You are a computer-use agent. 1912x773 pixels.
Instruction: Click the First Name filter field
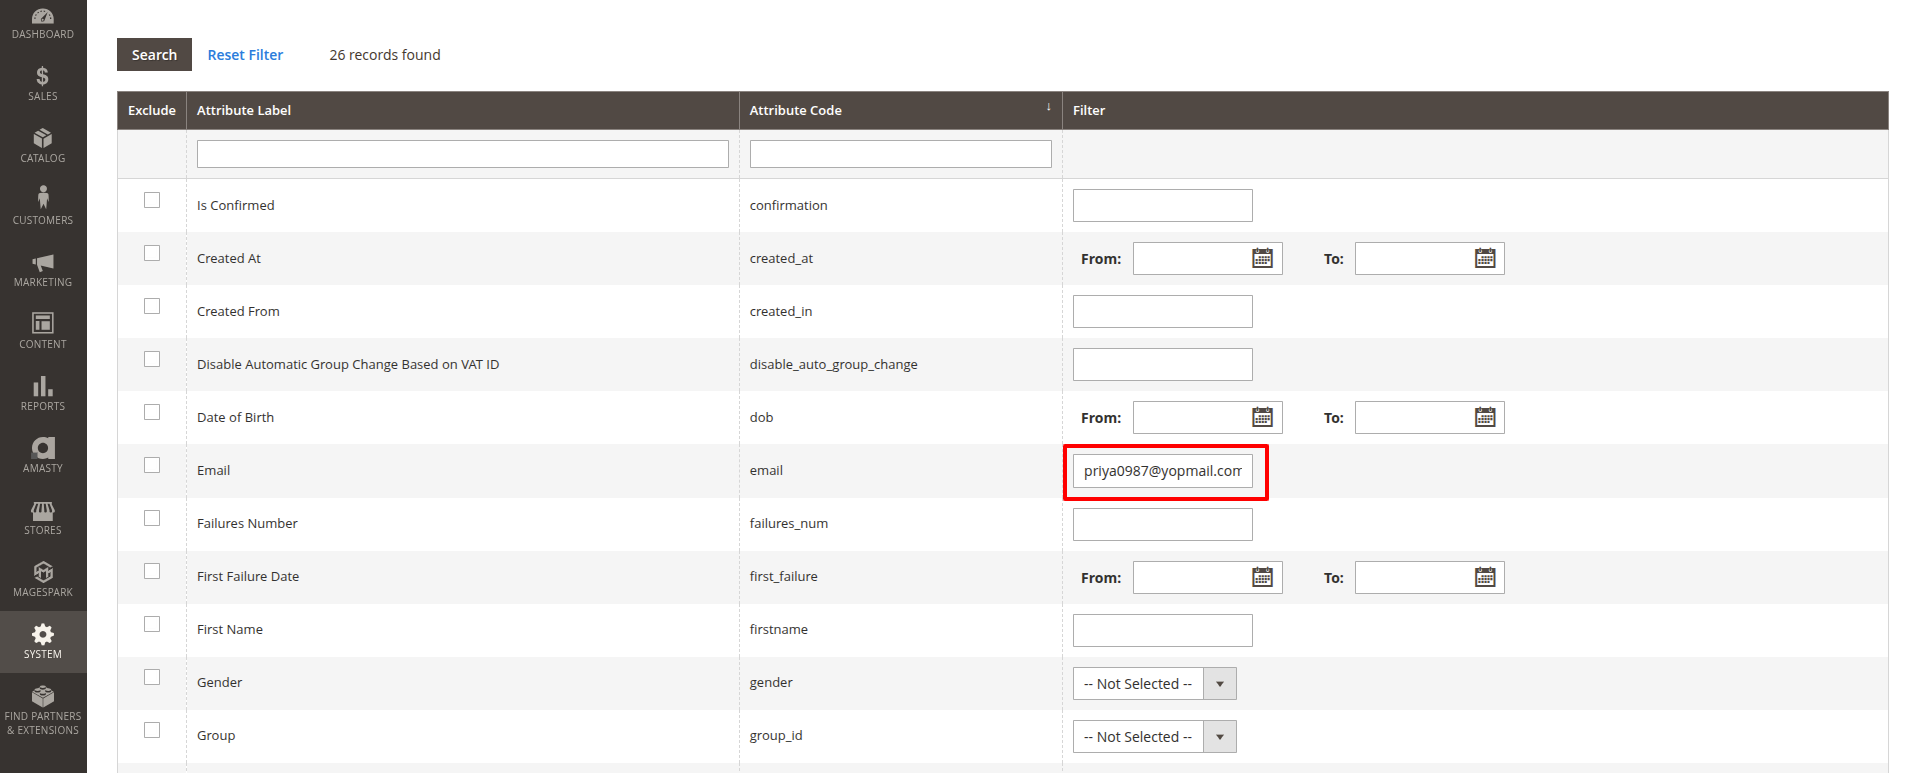click(x=1163, y=631)
